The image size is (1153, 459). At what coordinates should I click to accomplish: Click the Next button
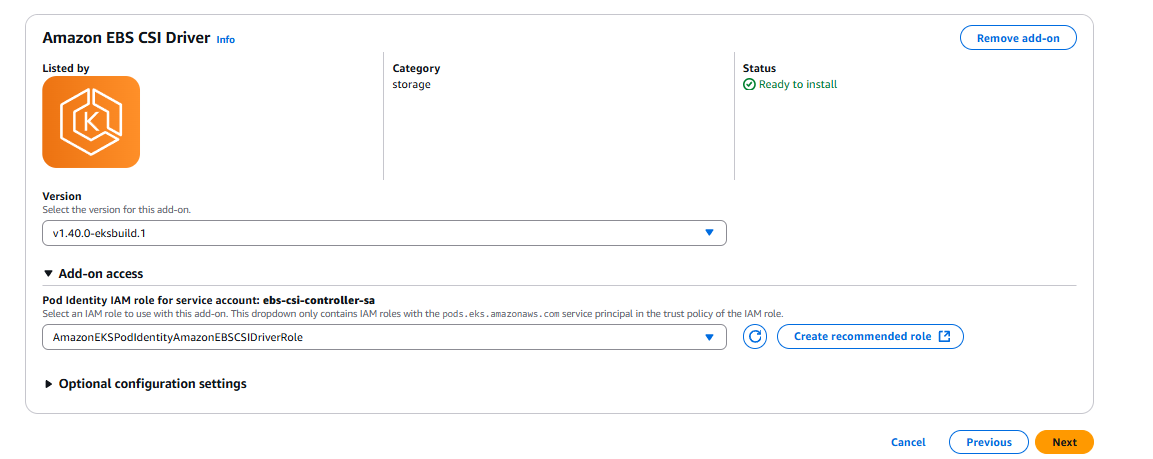1064,442
